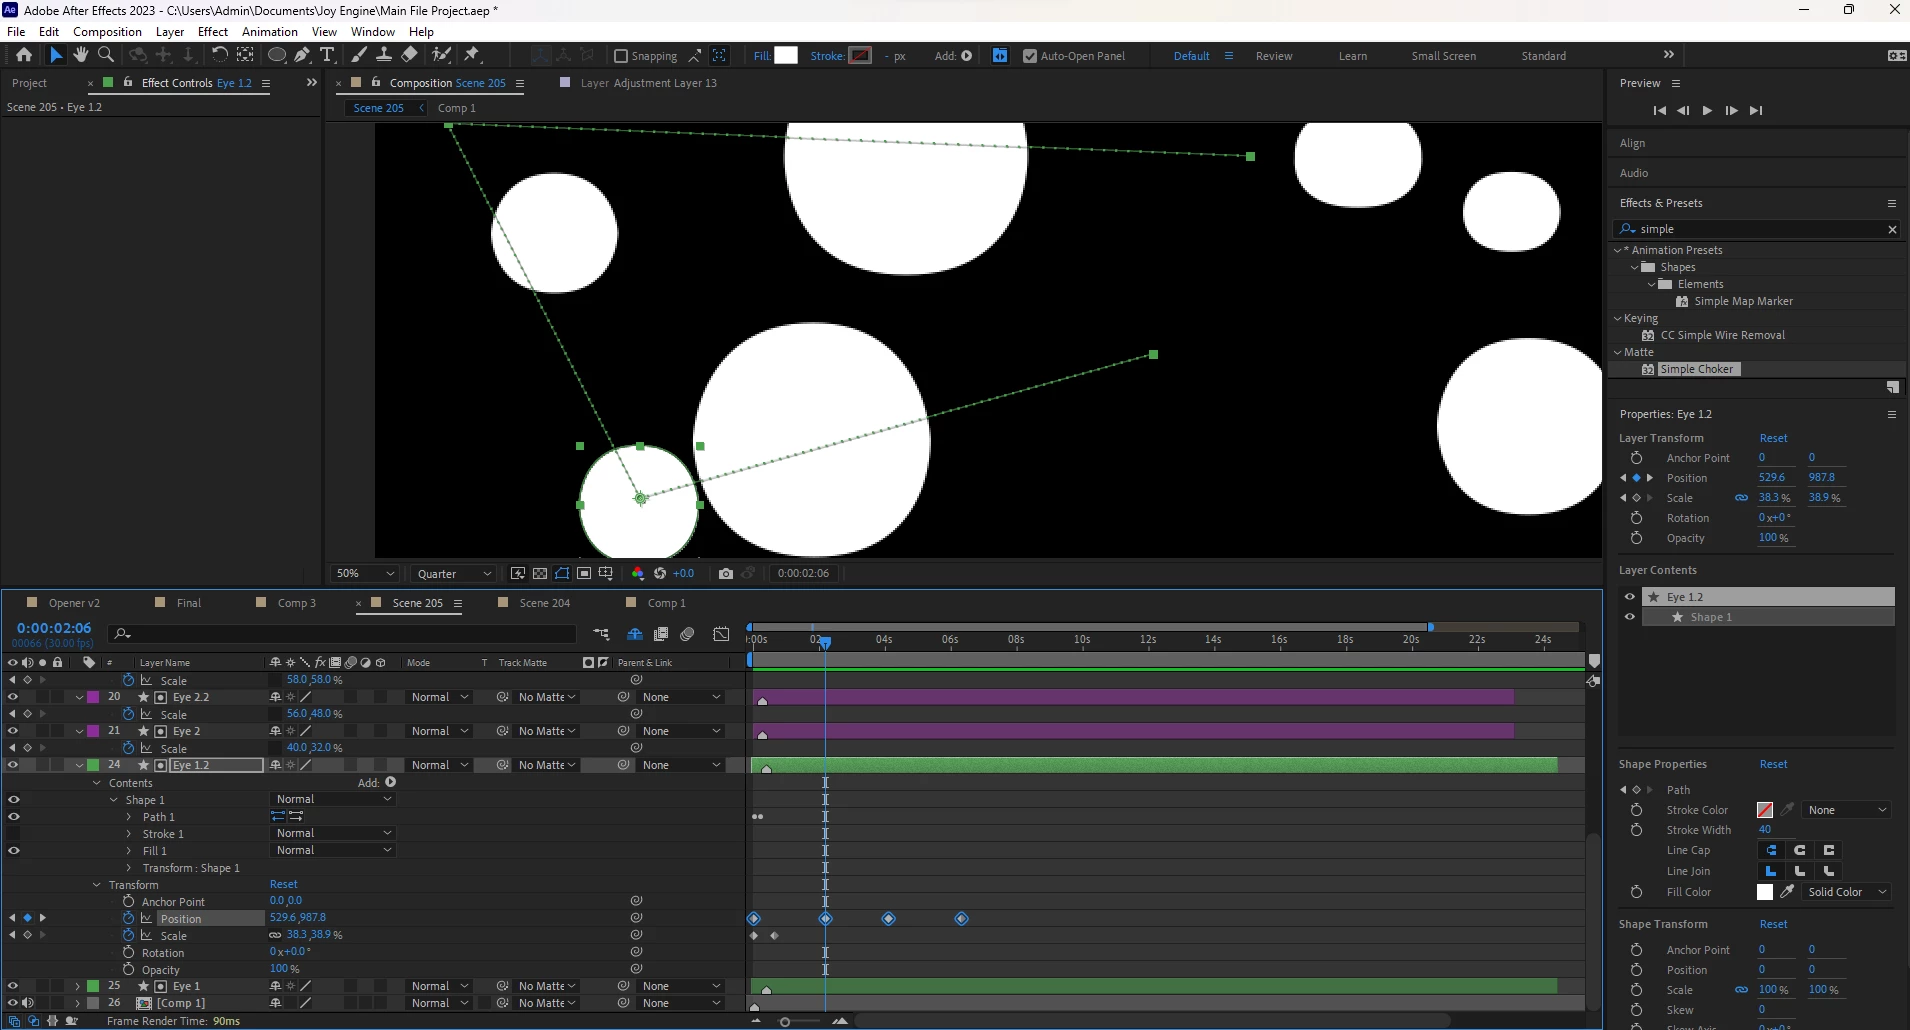
Task: Hide the Eye 2 layer
Action: [13, 731]
